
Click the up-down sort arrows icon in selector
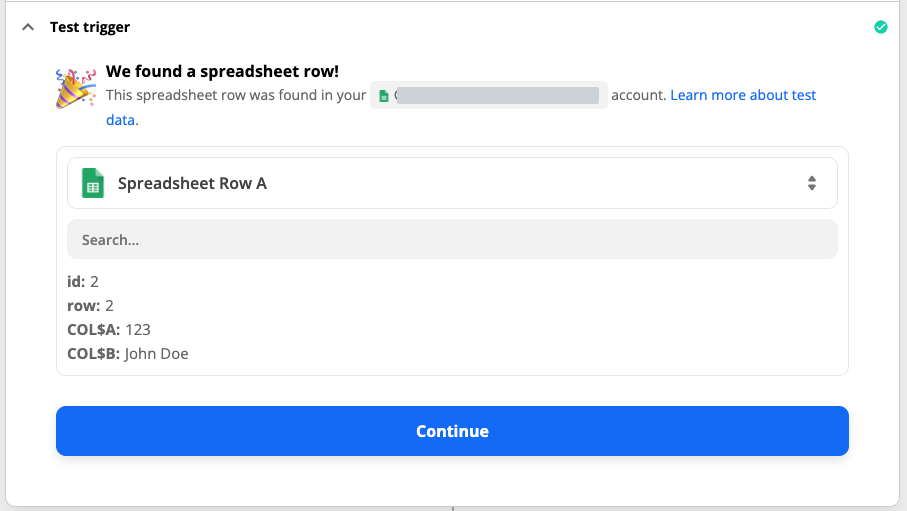pos(812,183)
